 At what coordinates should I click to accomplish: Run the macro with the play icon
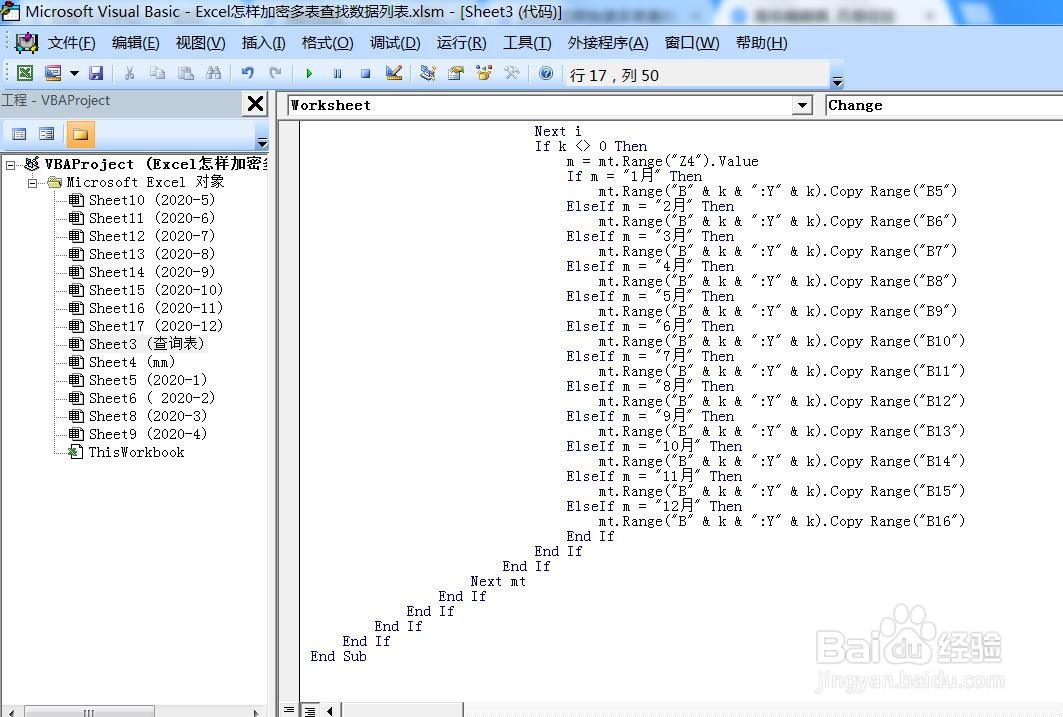pyautogui.click(x=309, y=73)
